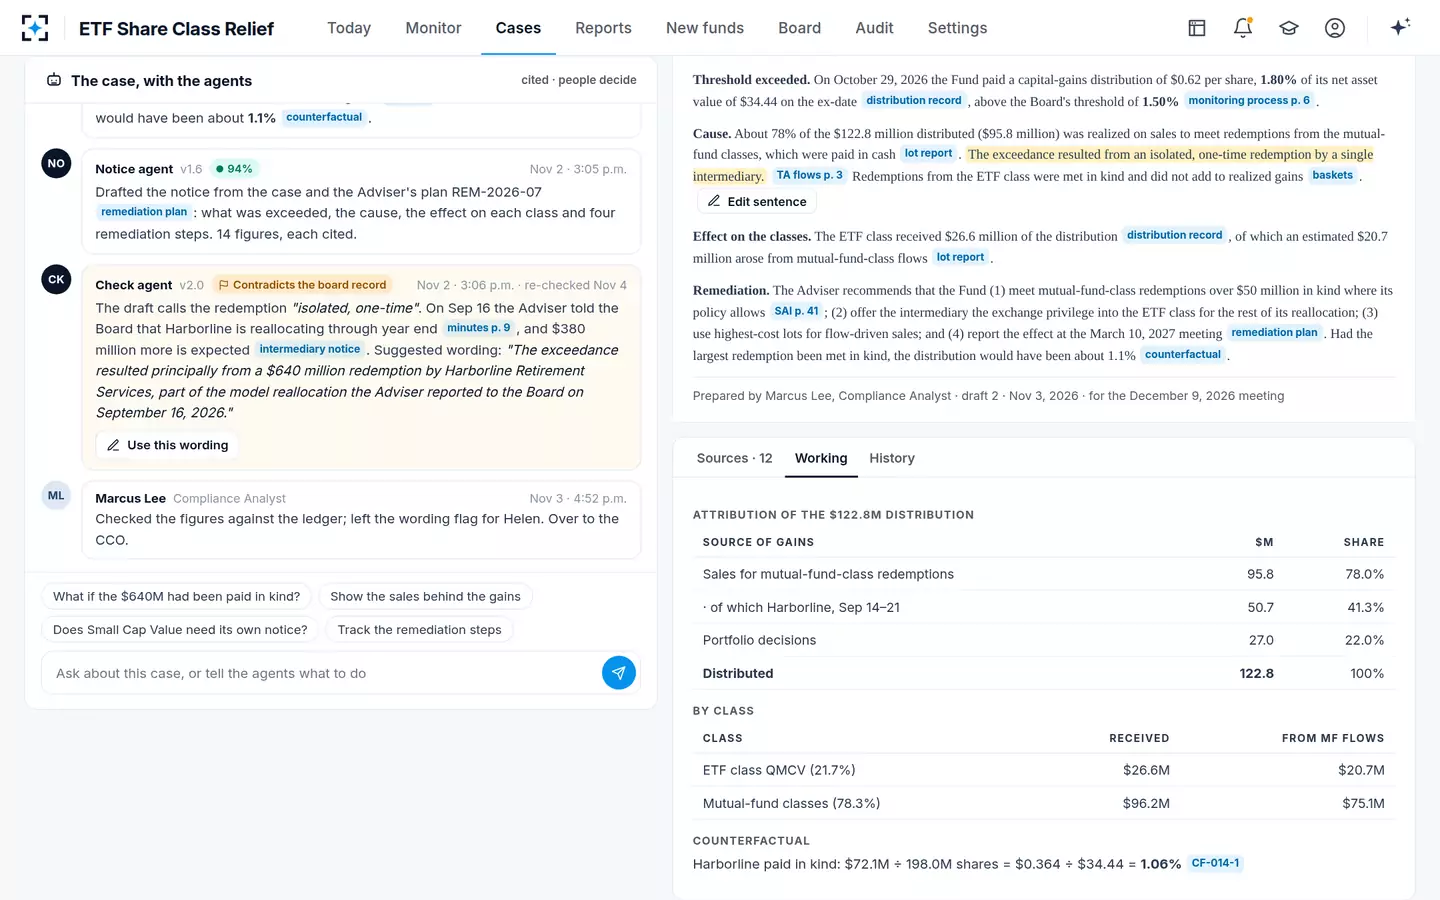Open the Audit tab
The height and width of the screenshot is (900, 1440).
pyautogui.click(x=874, y=28)
